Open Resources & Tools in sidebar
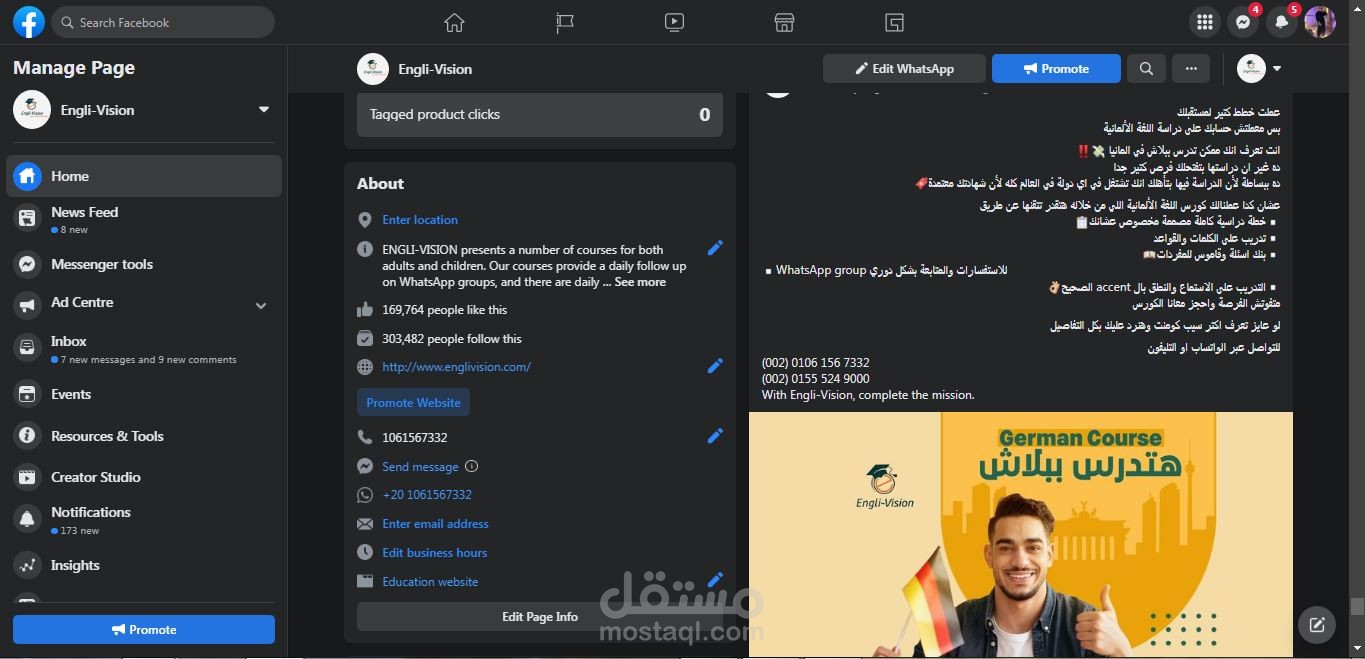This screenshot has height=659, width=1365. click(x=144, y=436)
